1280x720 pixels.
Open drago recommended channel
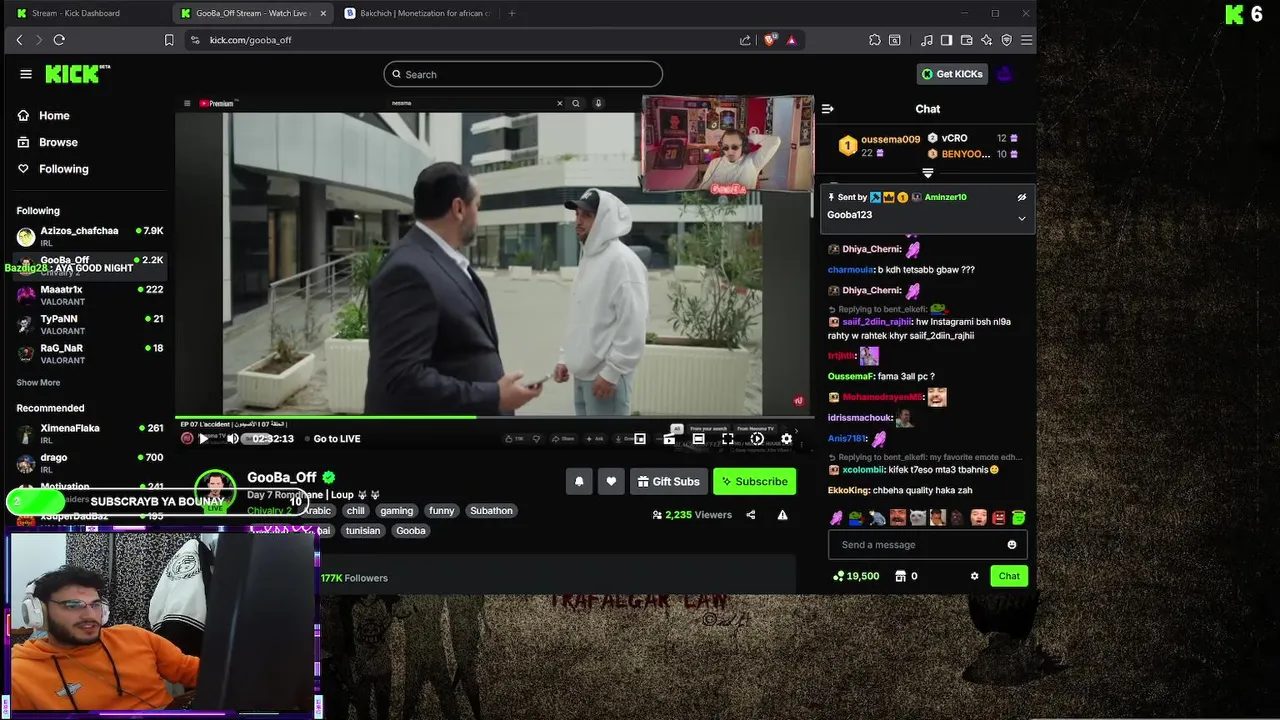tap(89, 463)
